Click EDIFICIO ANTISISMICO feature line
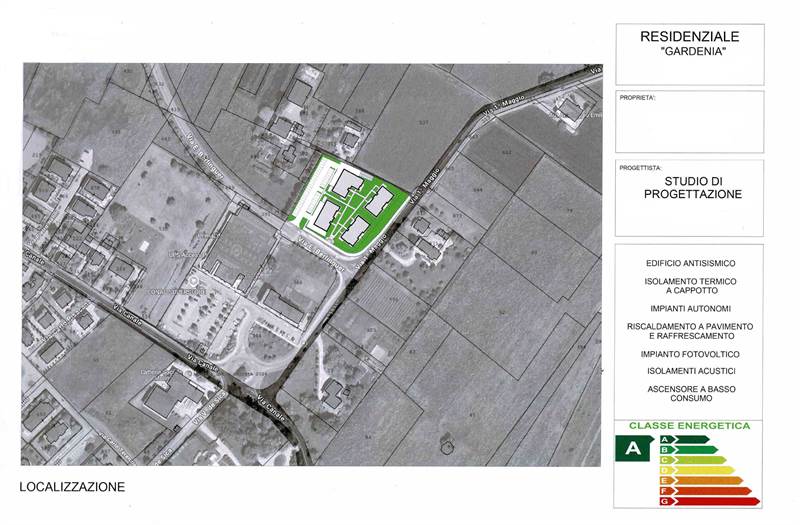 click(690, 263)
